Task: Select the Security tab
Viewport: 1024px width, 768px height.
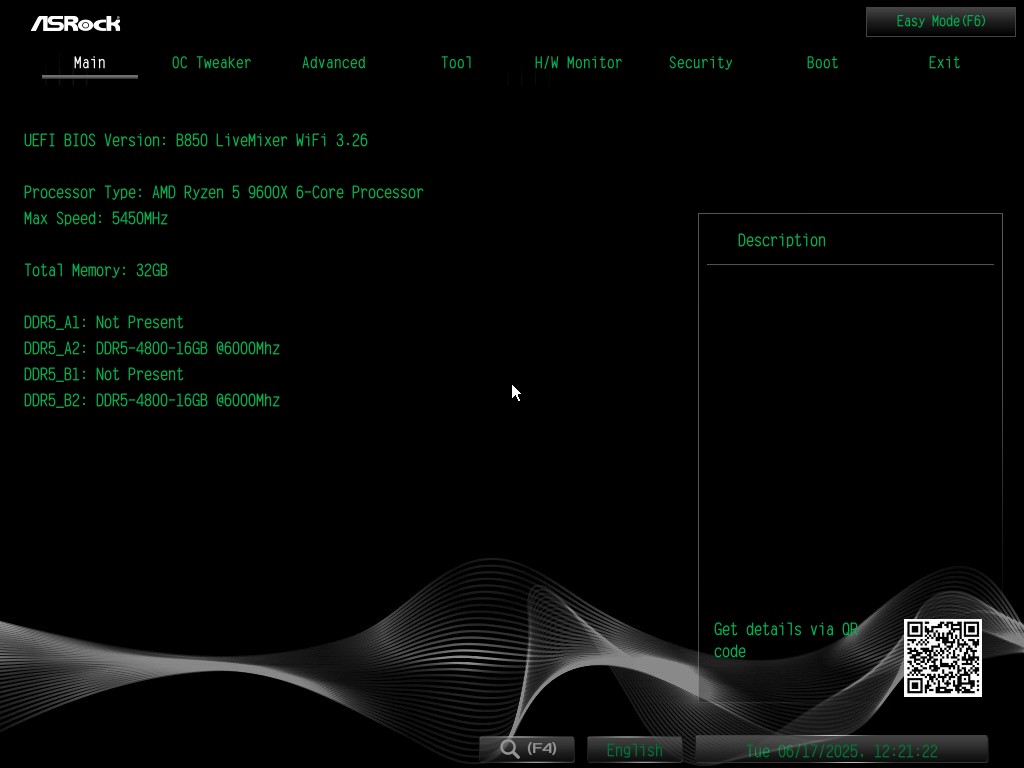Action: click(700, 63)
